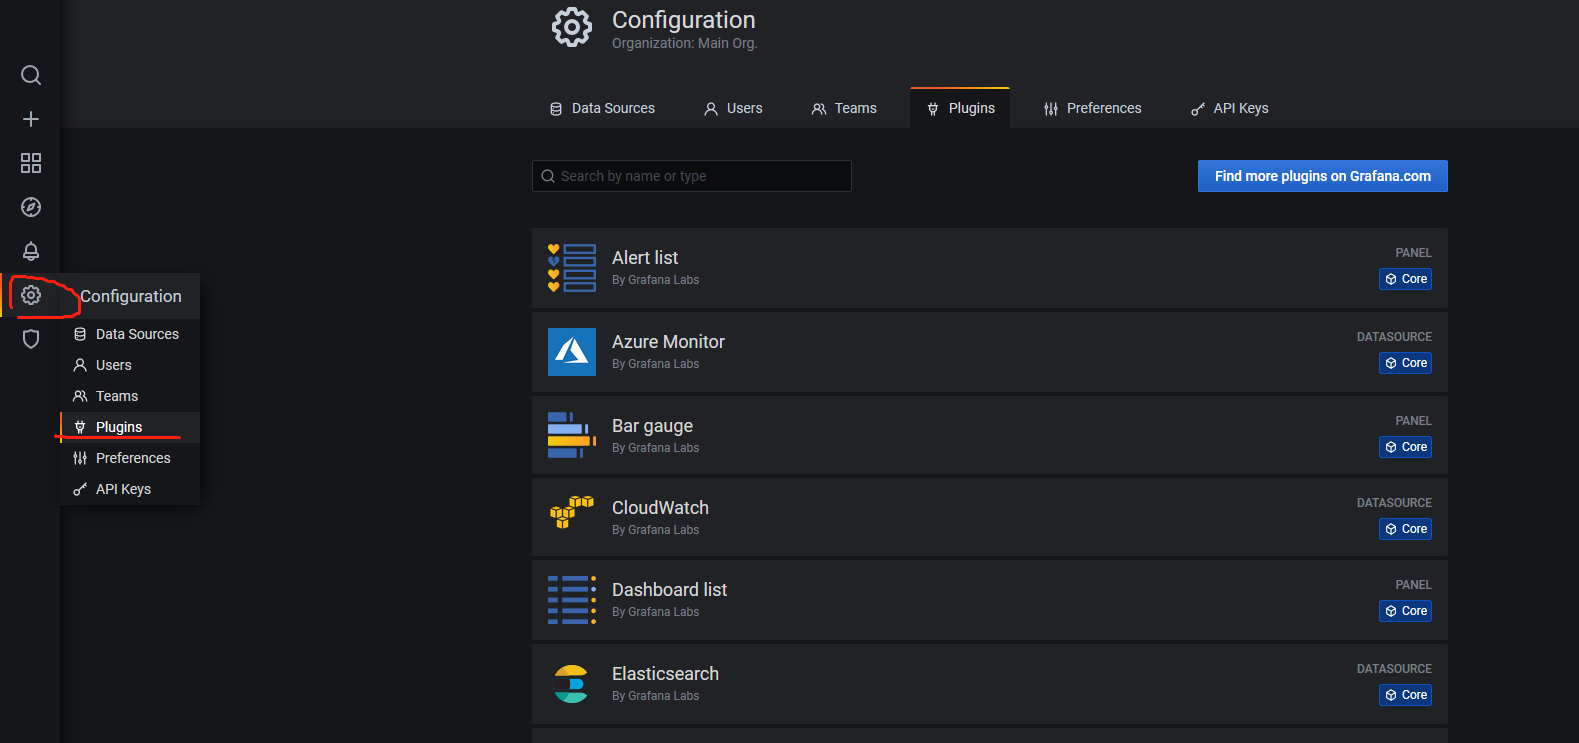
Task: Open the Azure Monitor plugin
Action: [x=990, y=352]
